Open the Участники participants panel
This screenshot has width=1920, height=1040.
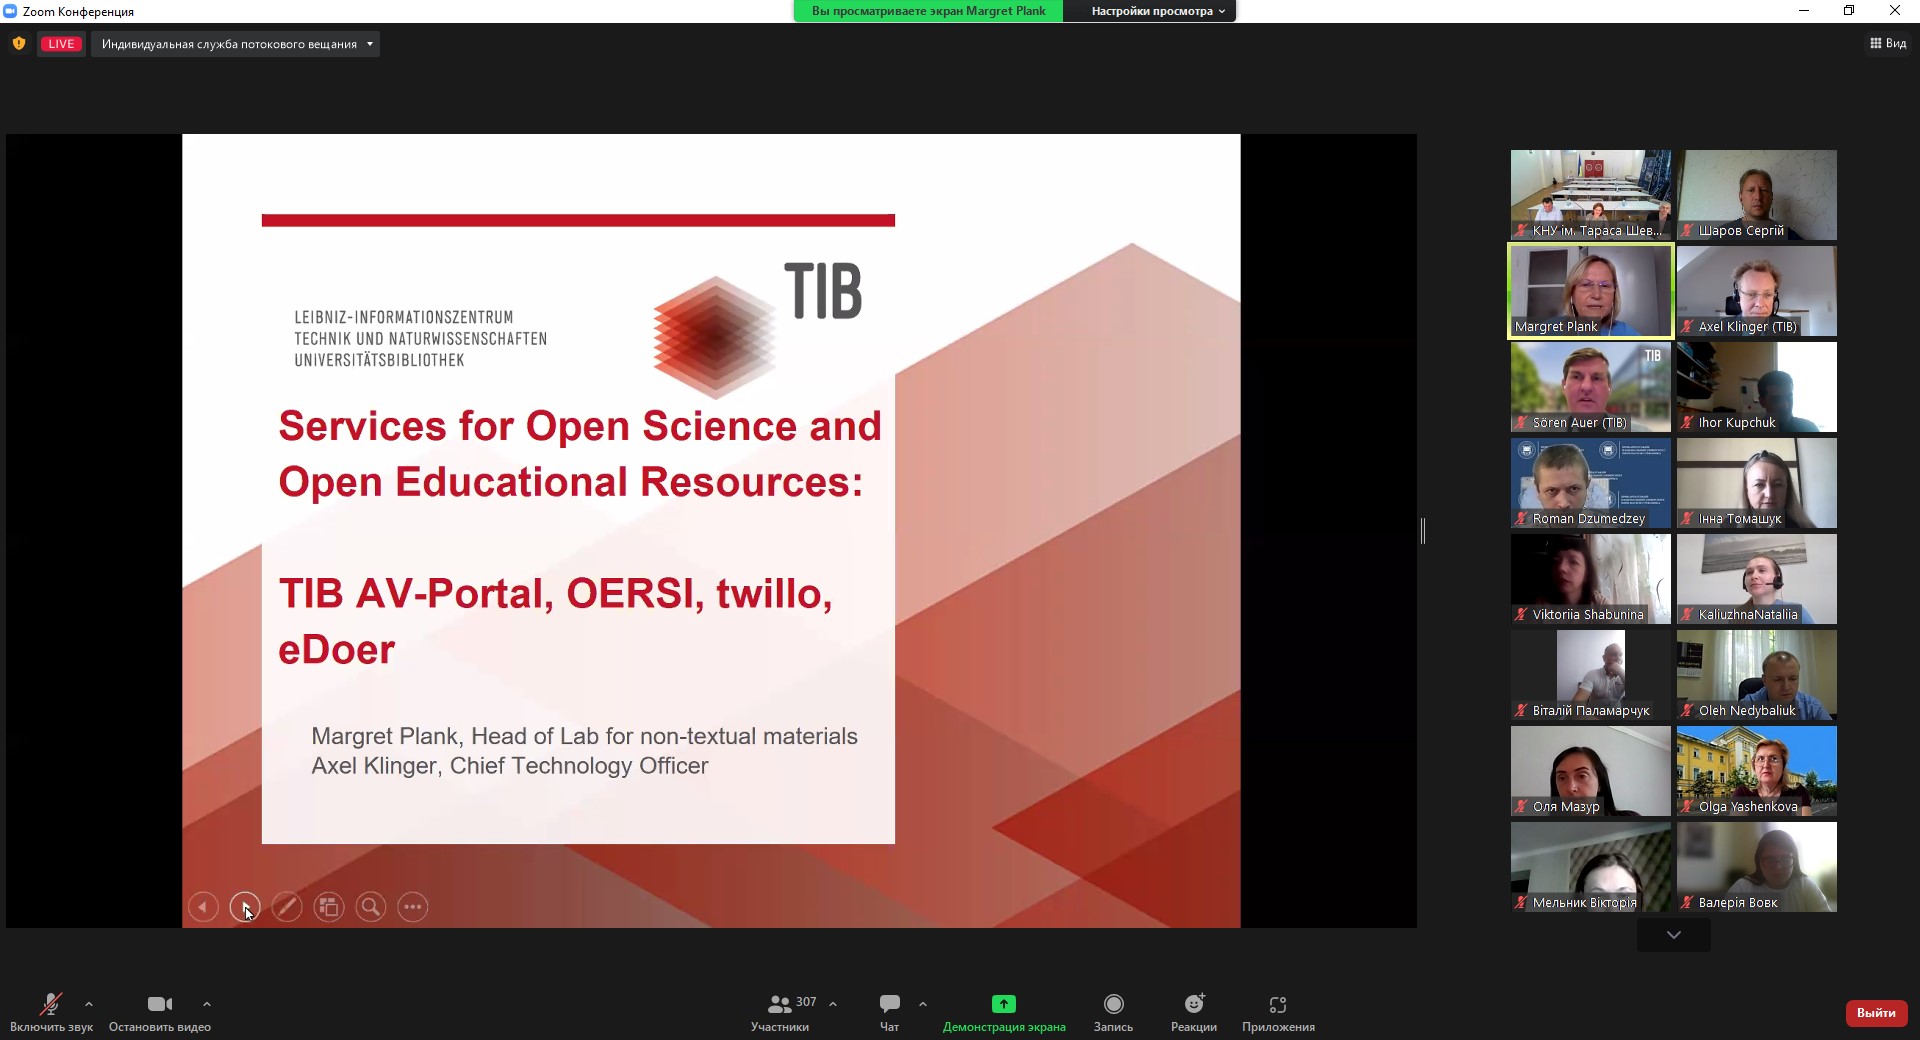780,1012
